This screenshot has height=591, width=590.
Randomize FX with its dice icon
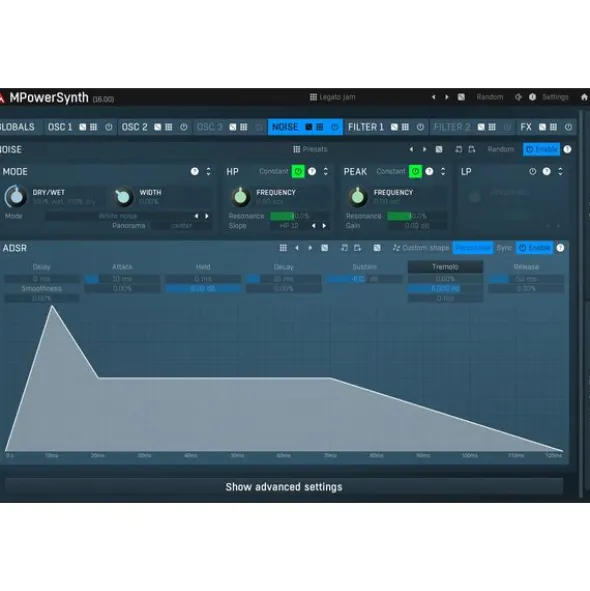542,127
